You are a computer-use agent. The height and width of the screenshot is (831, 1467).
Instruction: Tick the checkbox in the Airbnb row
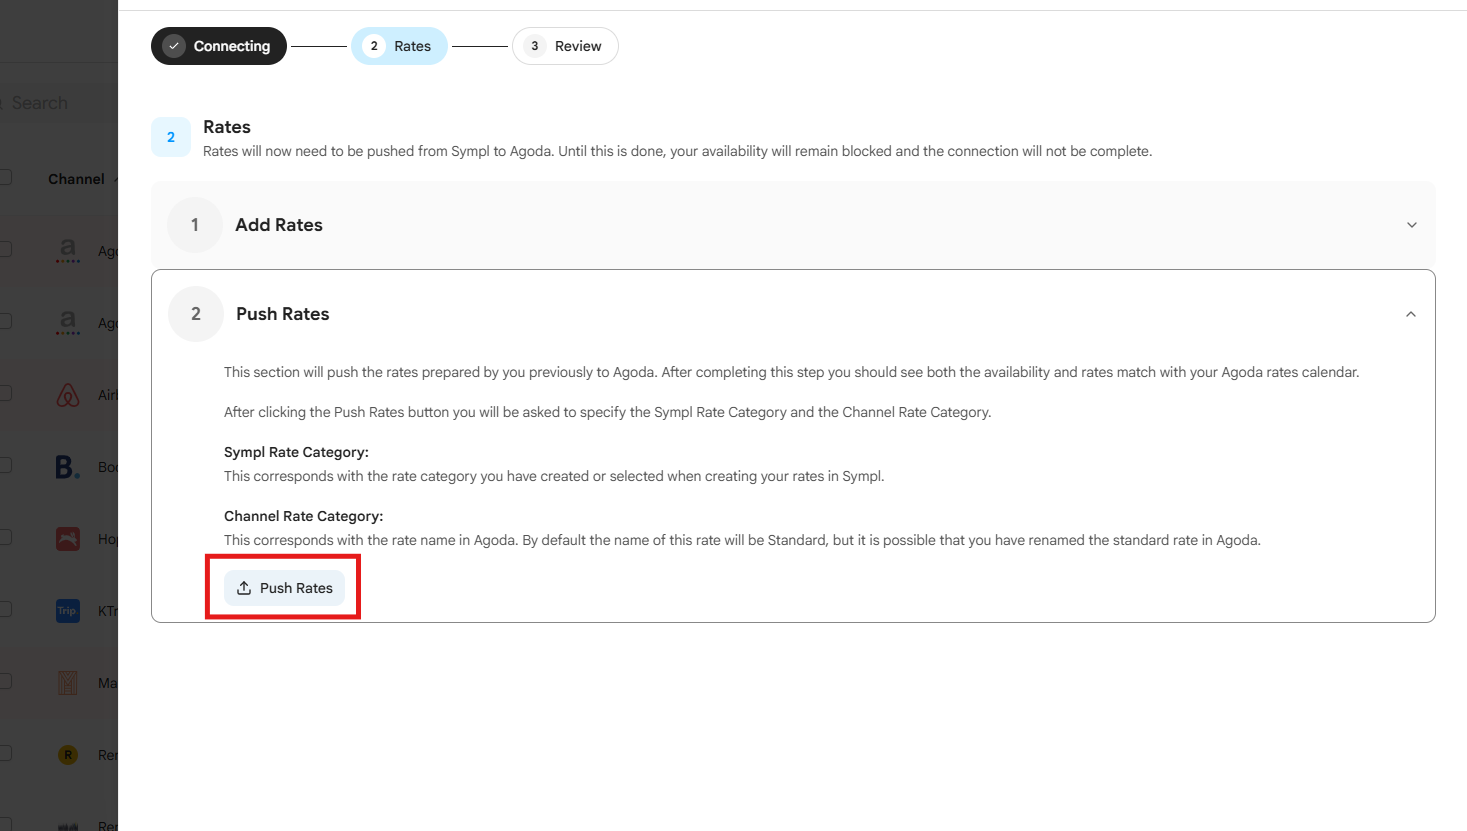[x=5, y=394]
